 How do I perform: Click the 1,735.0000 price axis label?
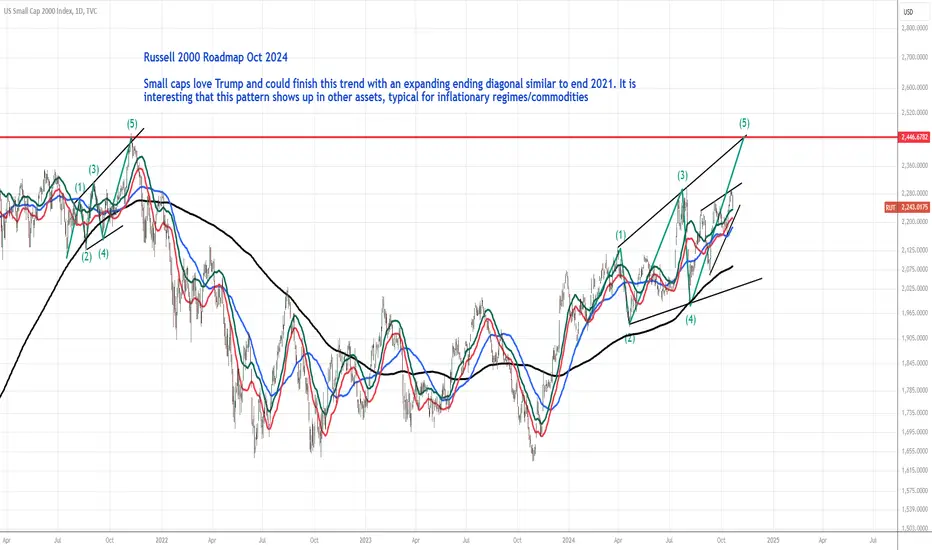pyautogui.click(x=914, y=413)
